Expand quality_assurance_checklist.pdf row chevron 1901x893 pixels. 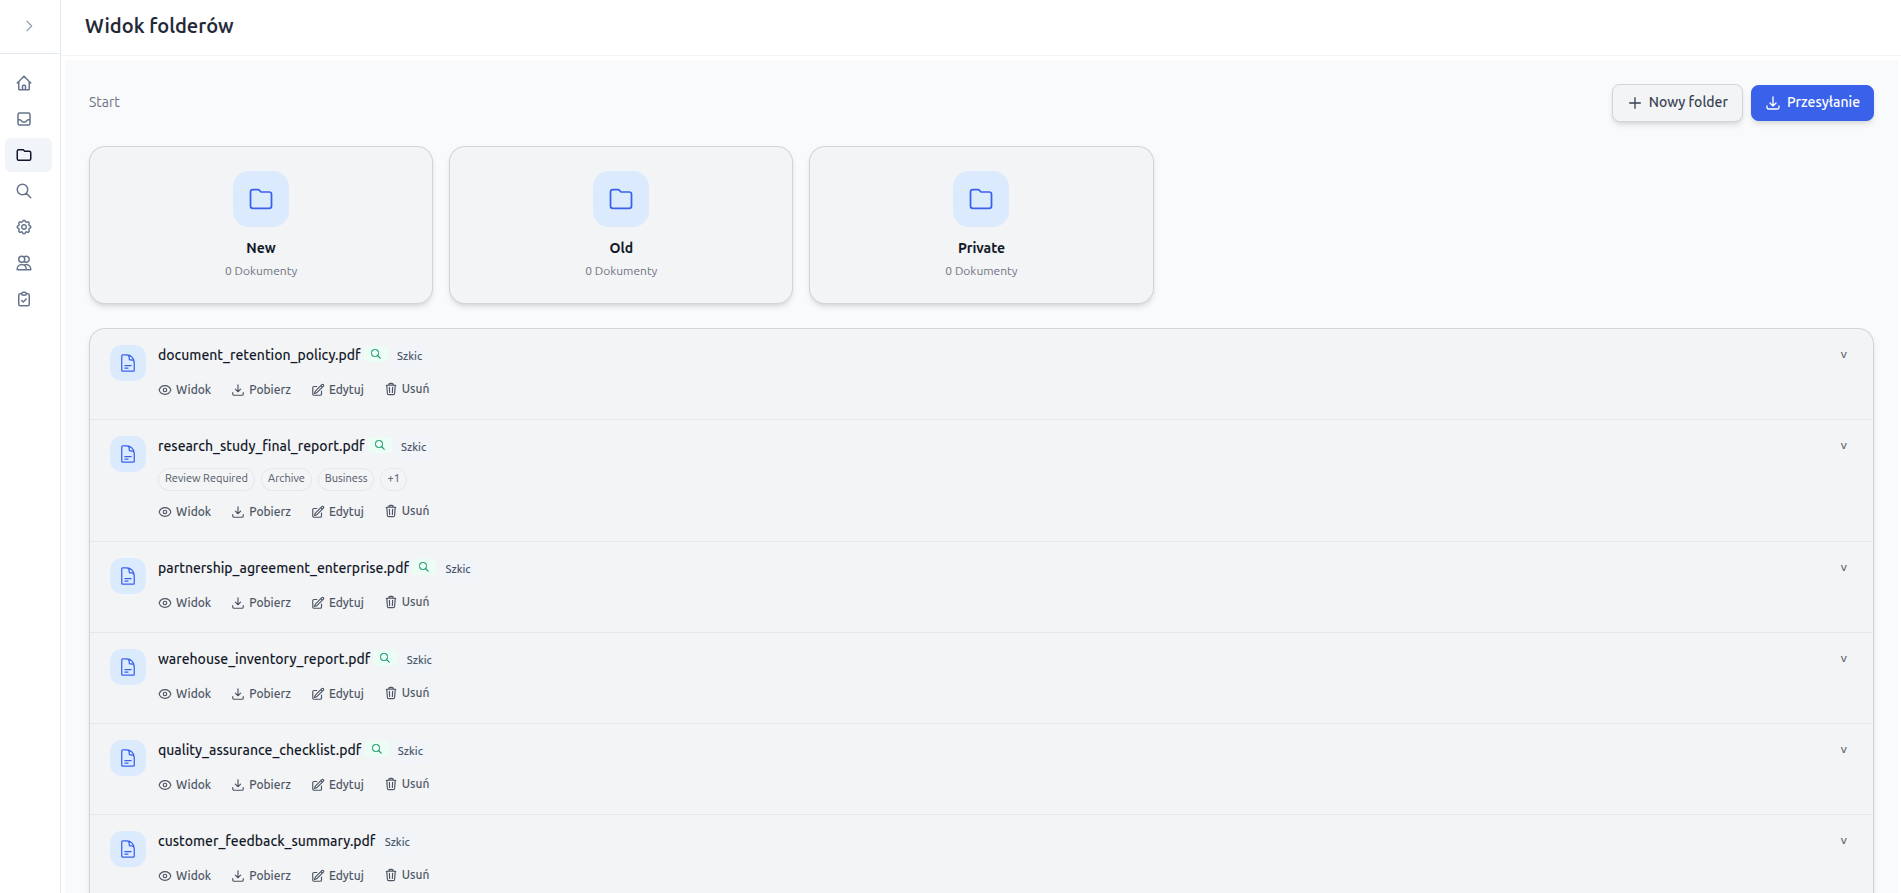[x=1844, y=750]
